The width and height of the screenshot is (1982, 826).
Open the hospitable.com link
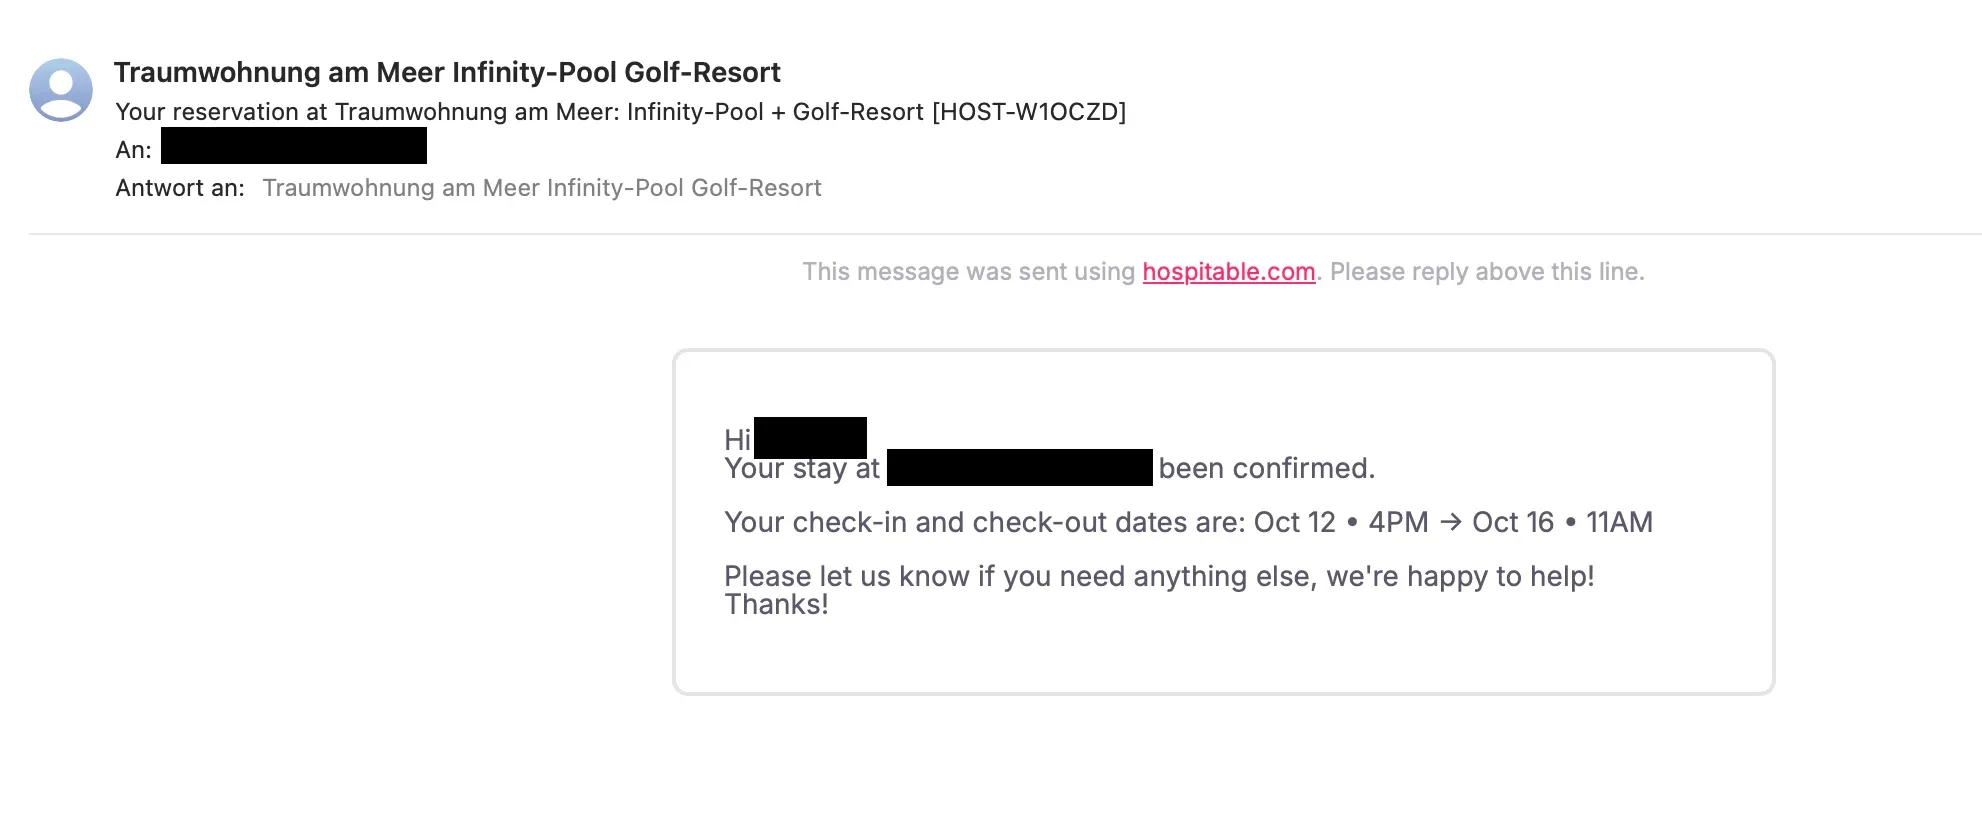coord(1228,272)
